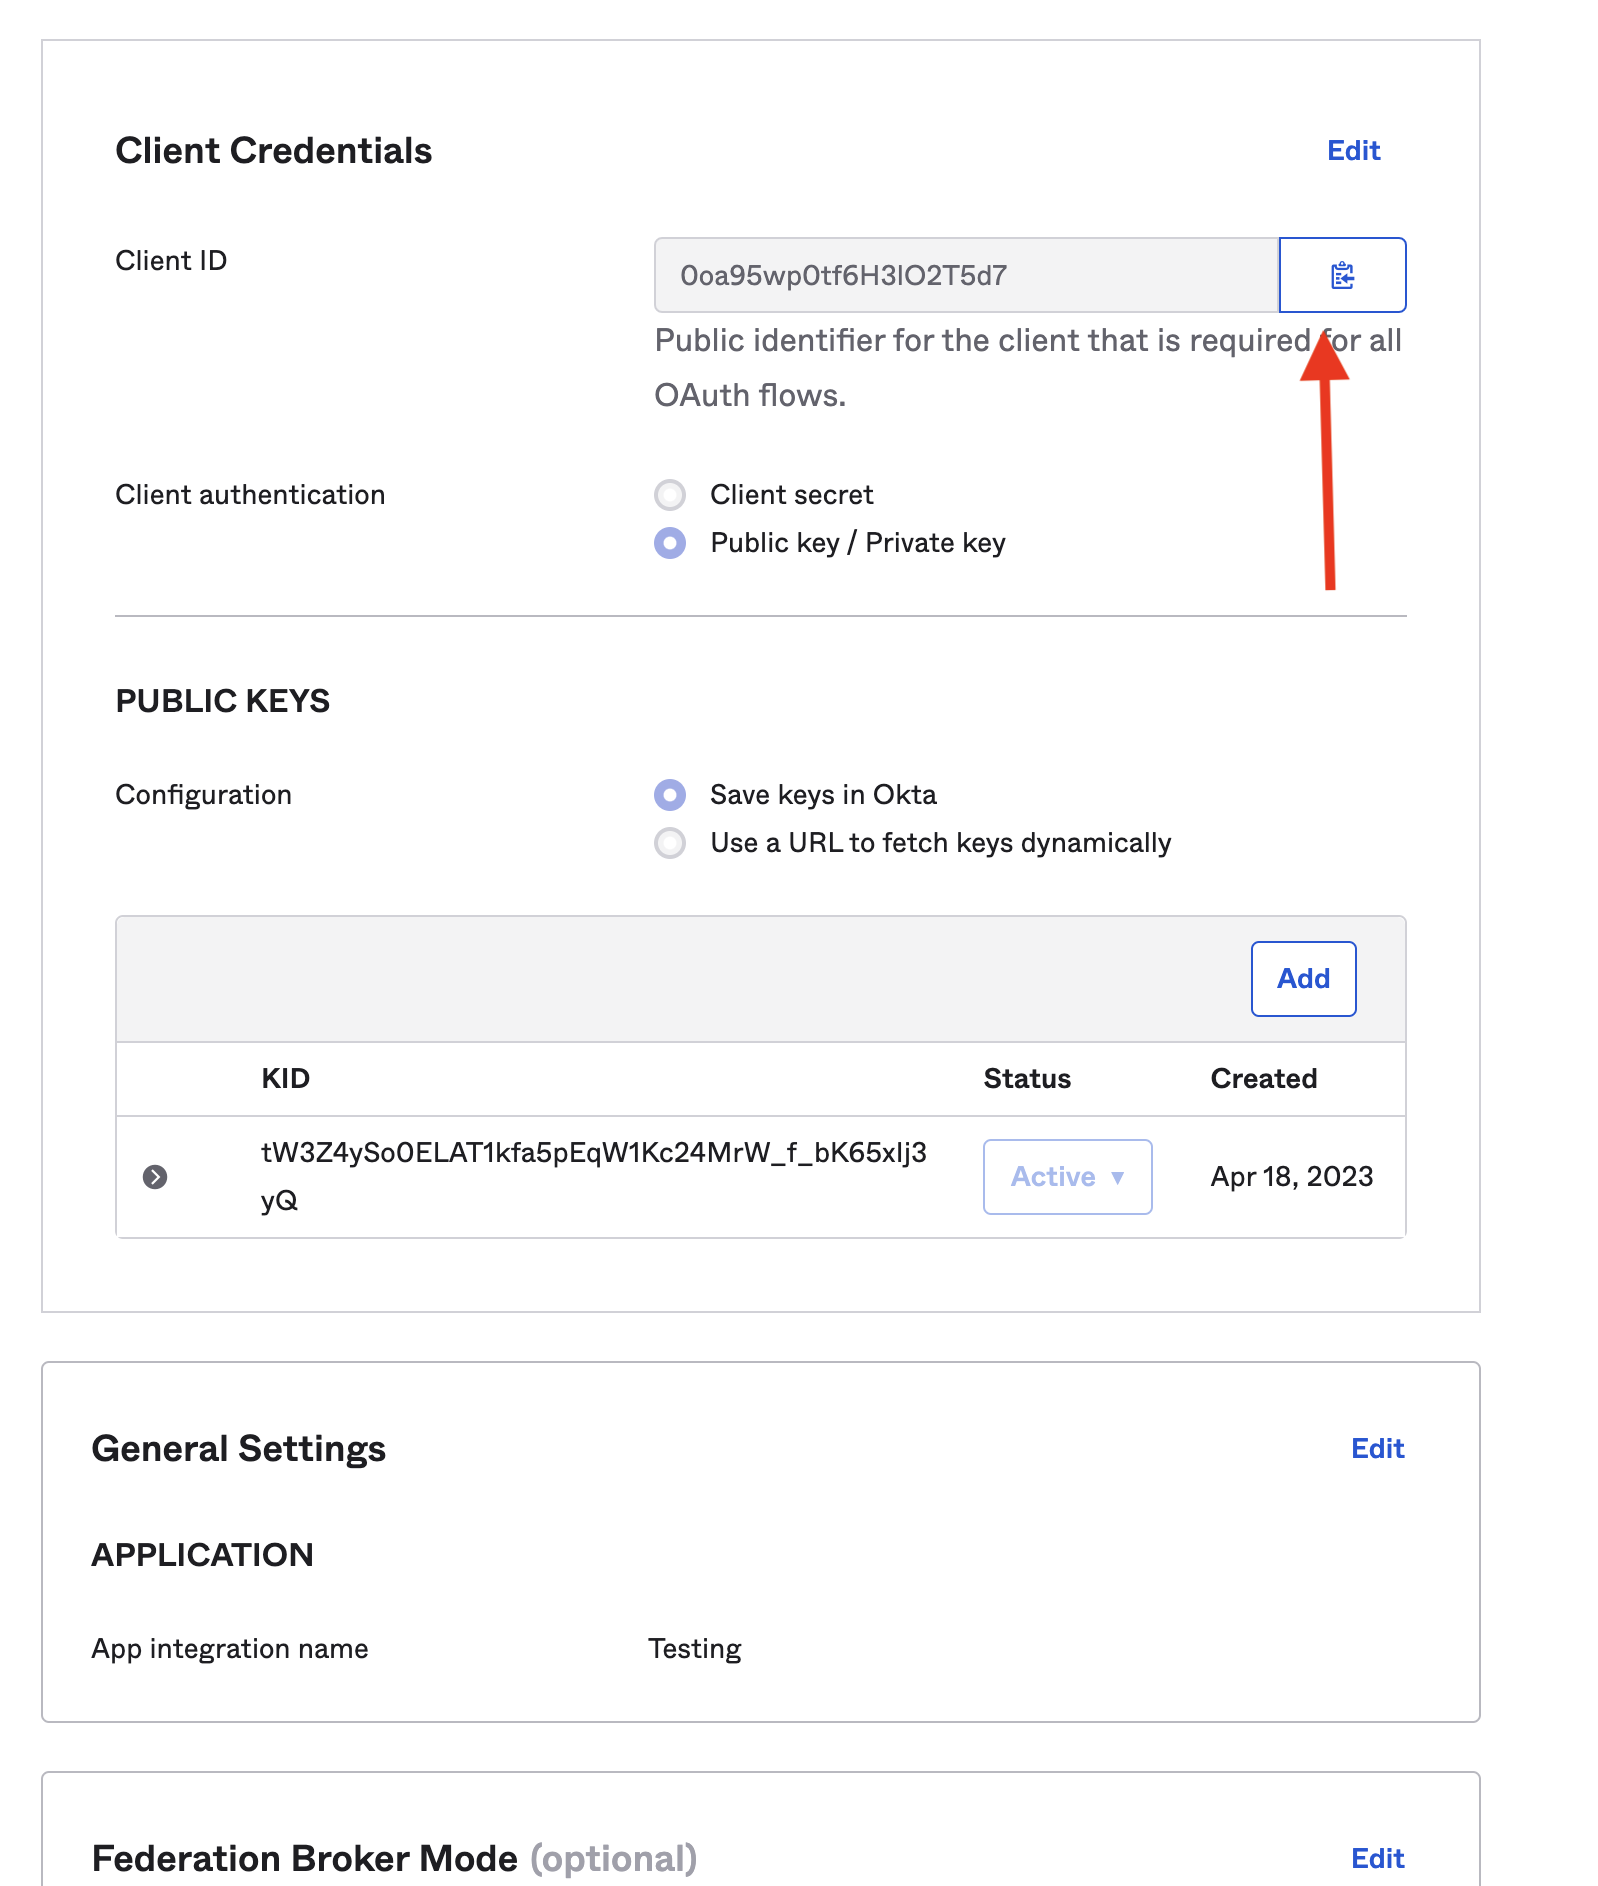1598x1886 pixels.
Task: Choose Public key / Private key authentication
Action: click(670, 543)
